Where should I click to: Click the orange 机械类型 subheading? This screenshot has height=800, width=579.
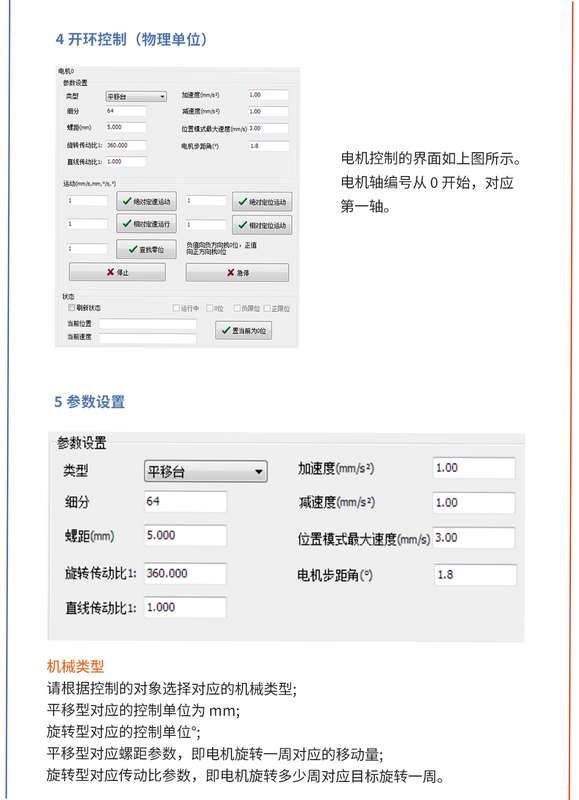pos(75,666)
